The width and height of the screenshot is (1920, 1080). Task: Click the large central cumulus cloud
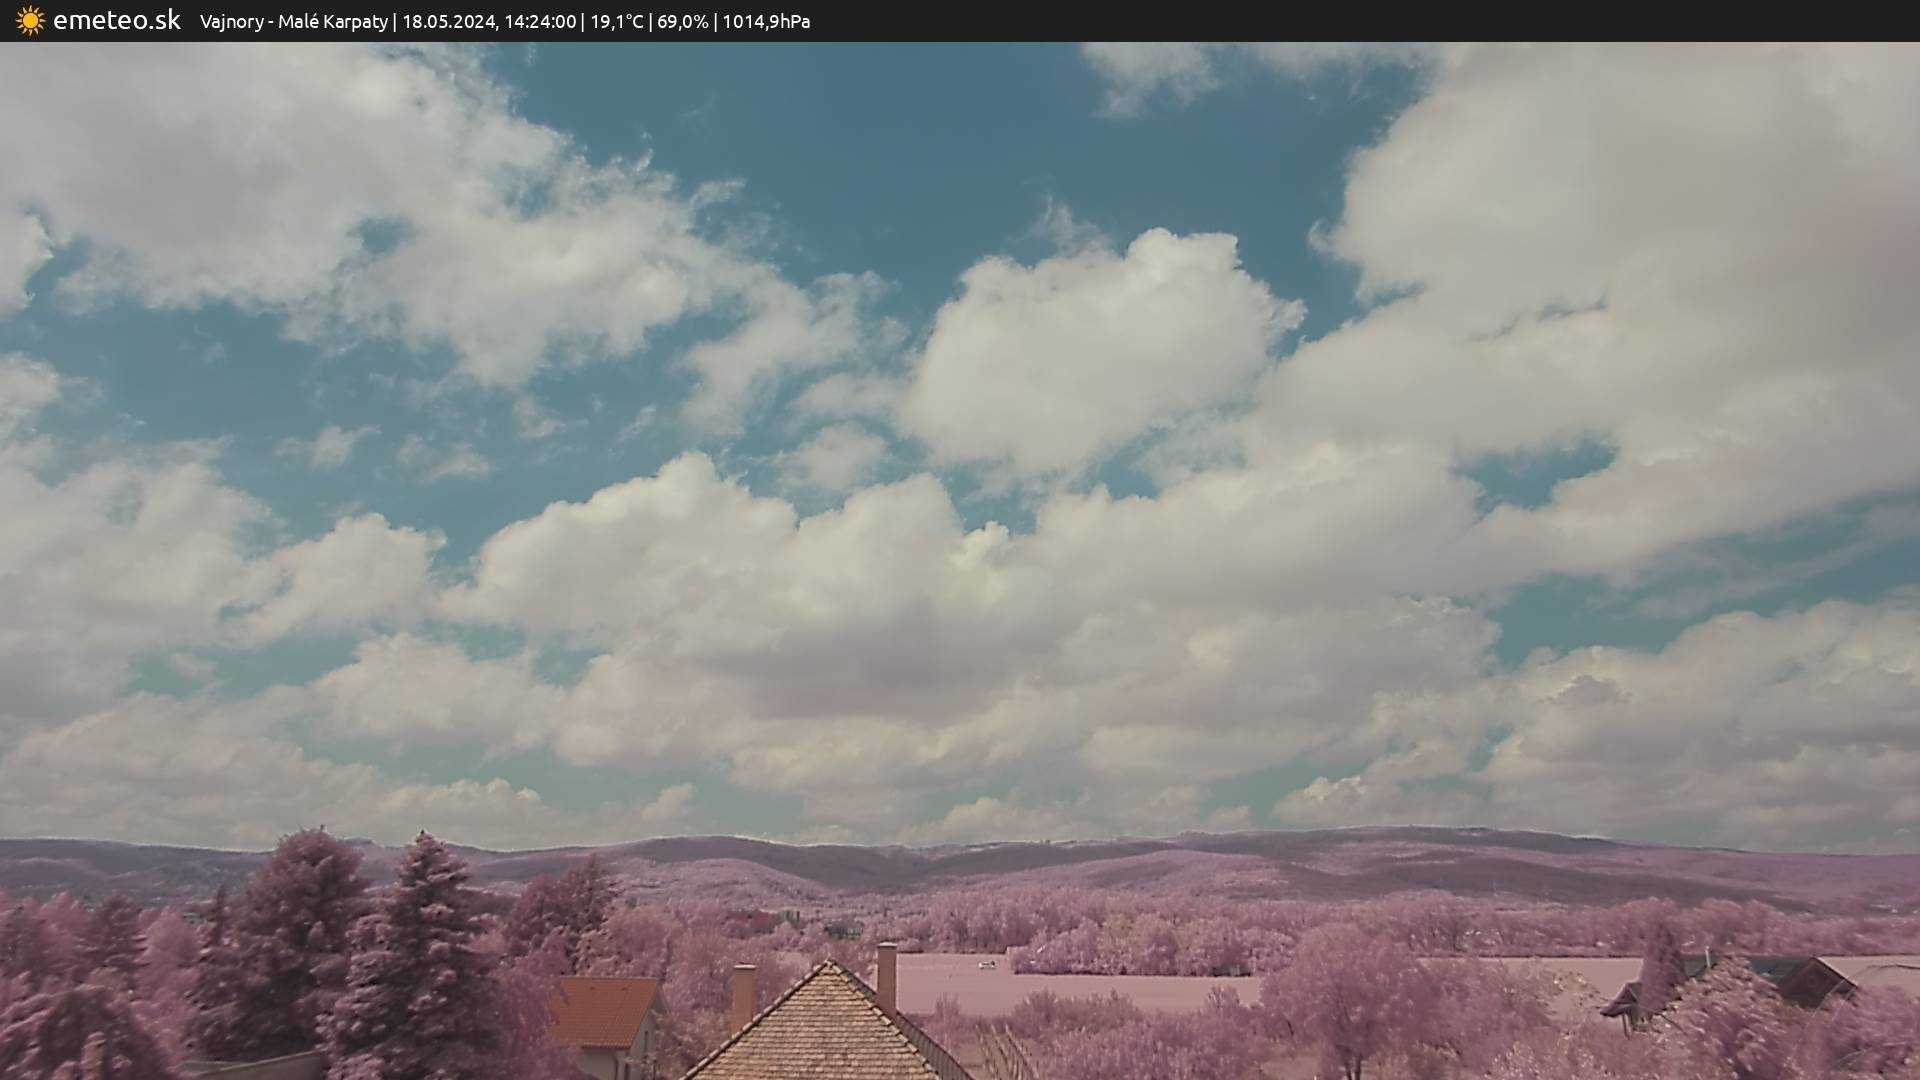(1090, 350)
